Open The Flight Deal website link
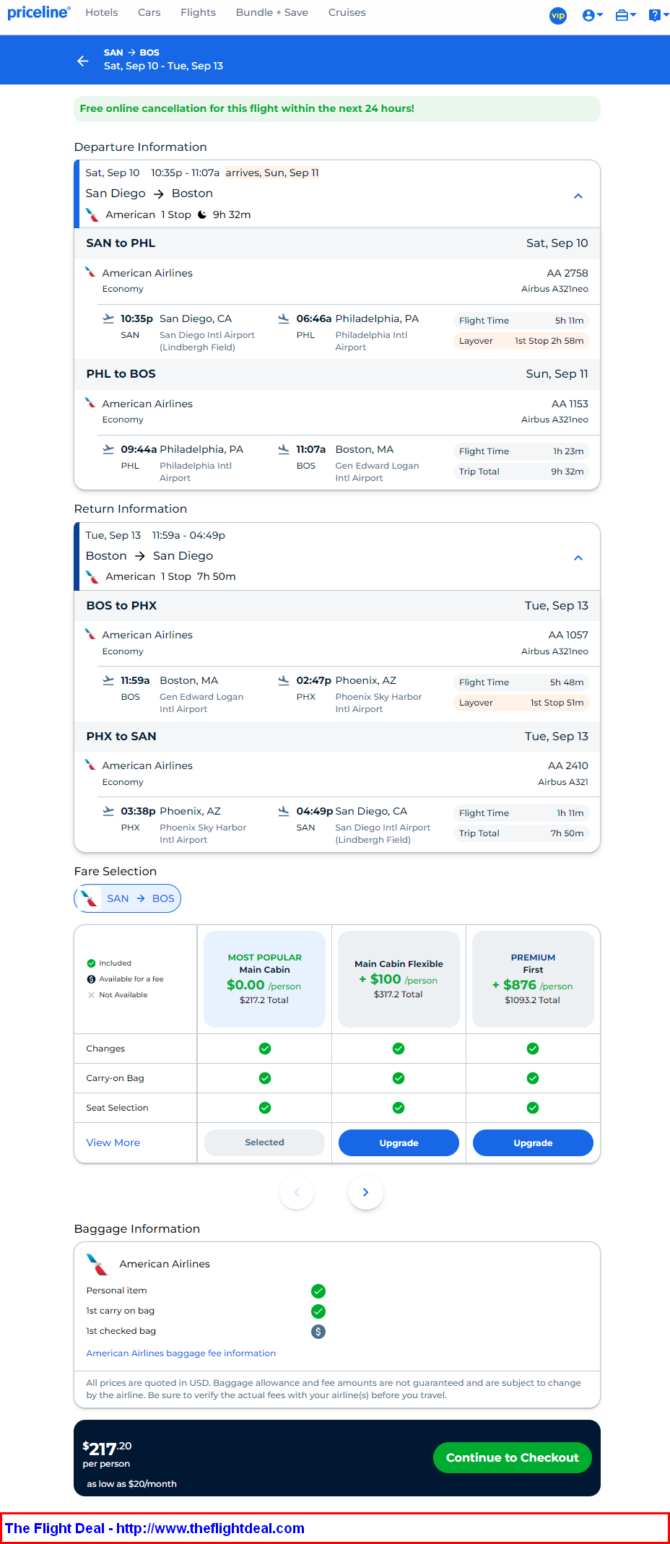The height and width of the screenshot is (1544, 670). pyautogui.click(x=155, y=1529)
